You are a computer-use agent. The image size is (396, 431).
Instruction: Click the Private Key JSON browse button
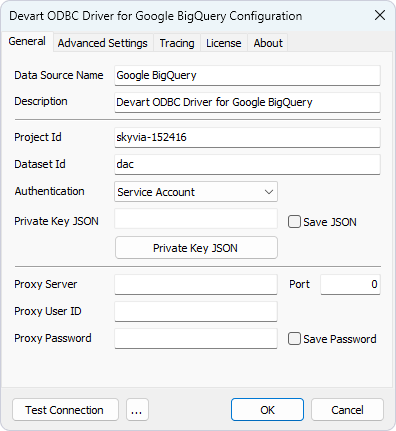tap(196, 248)
